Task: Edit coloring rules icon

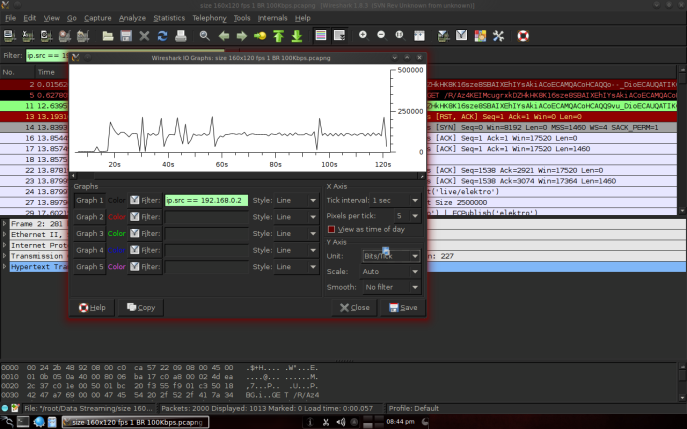Action: [x=480, y=35]
